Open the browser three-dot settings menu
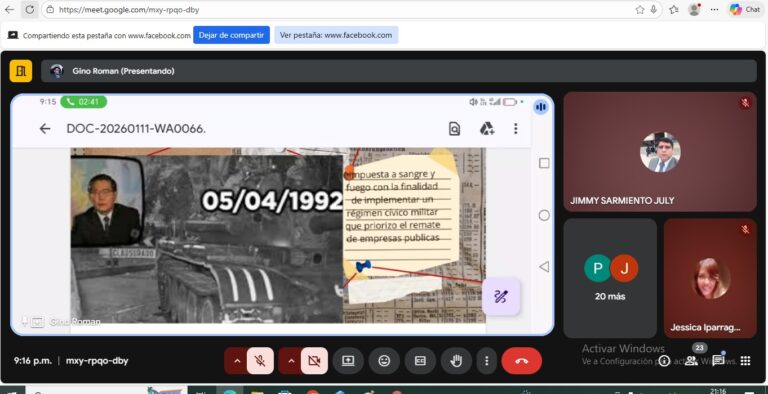 [x=715, y=10]
